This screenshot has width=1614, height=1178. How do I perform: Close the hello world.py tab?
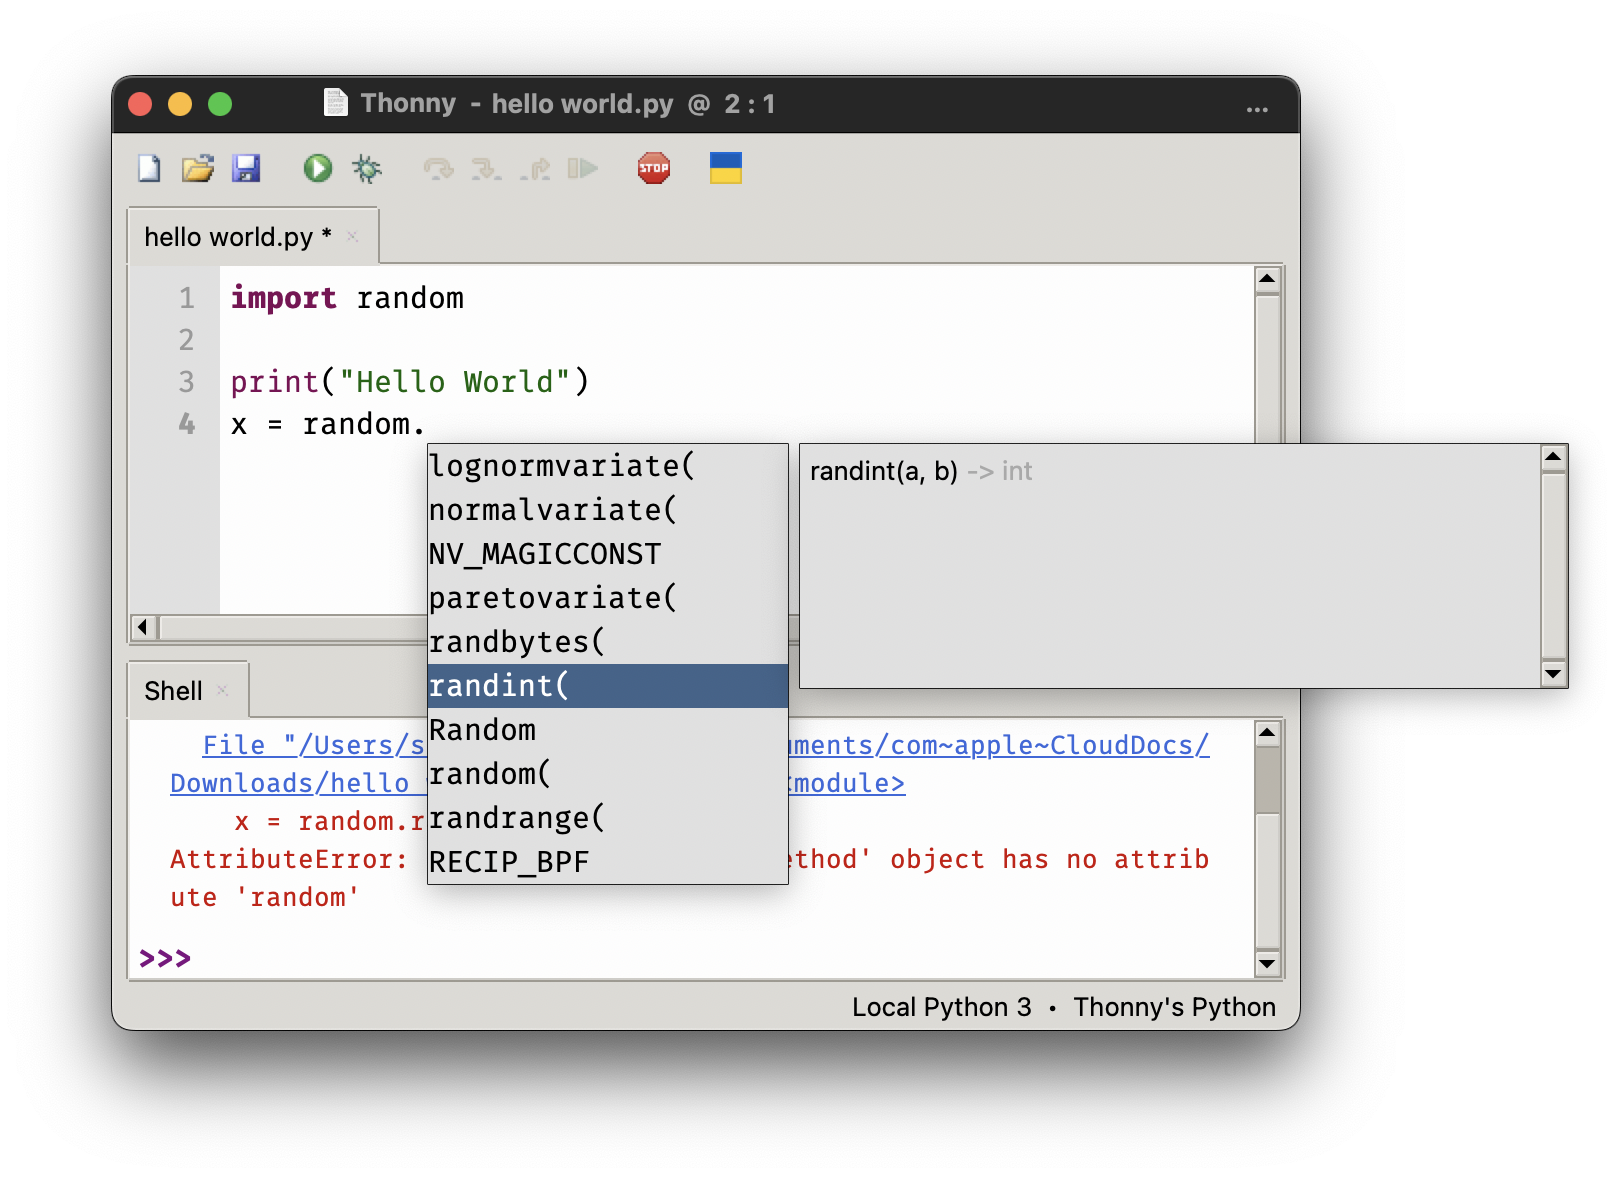pyautogui.click(x=352, y=237)
